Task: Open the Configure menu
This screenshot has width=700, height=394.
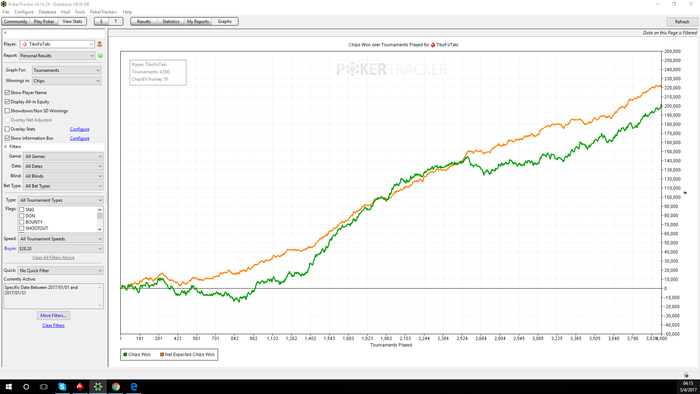Action: 24,12
